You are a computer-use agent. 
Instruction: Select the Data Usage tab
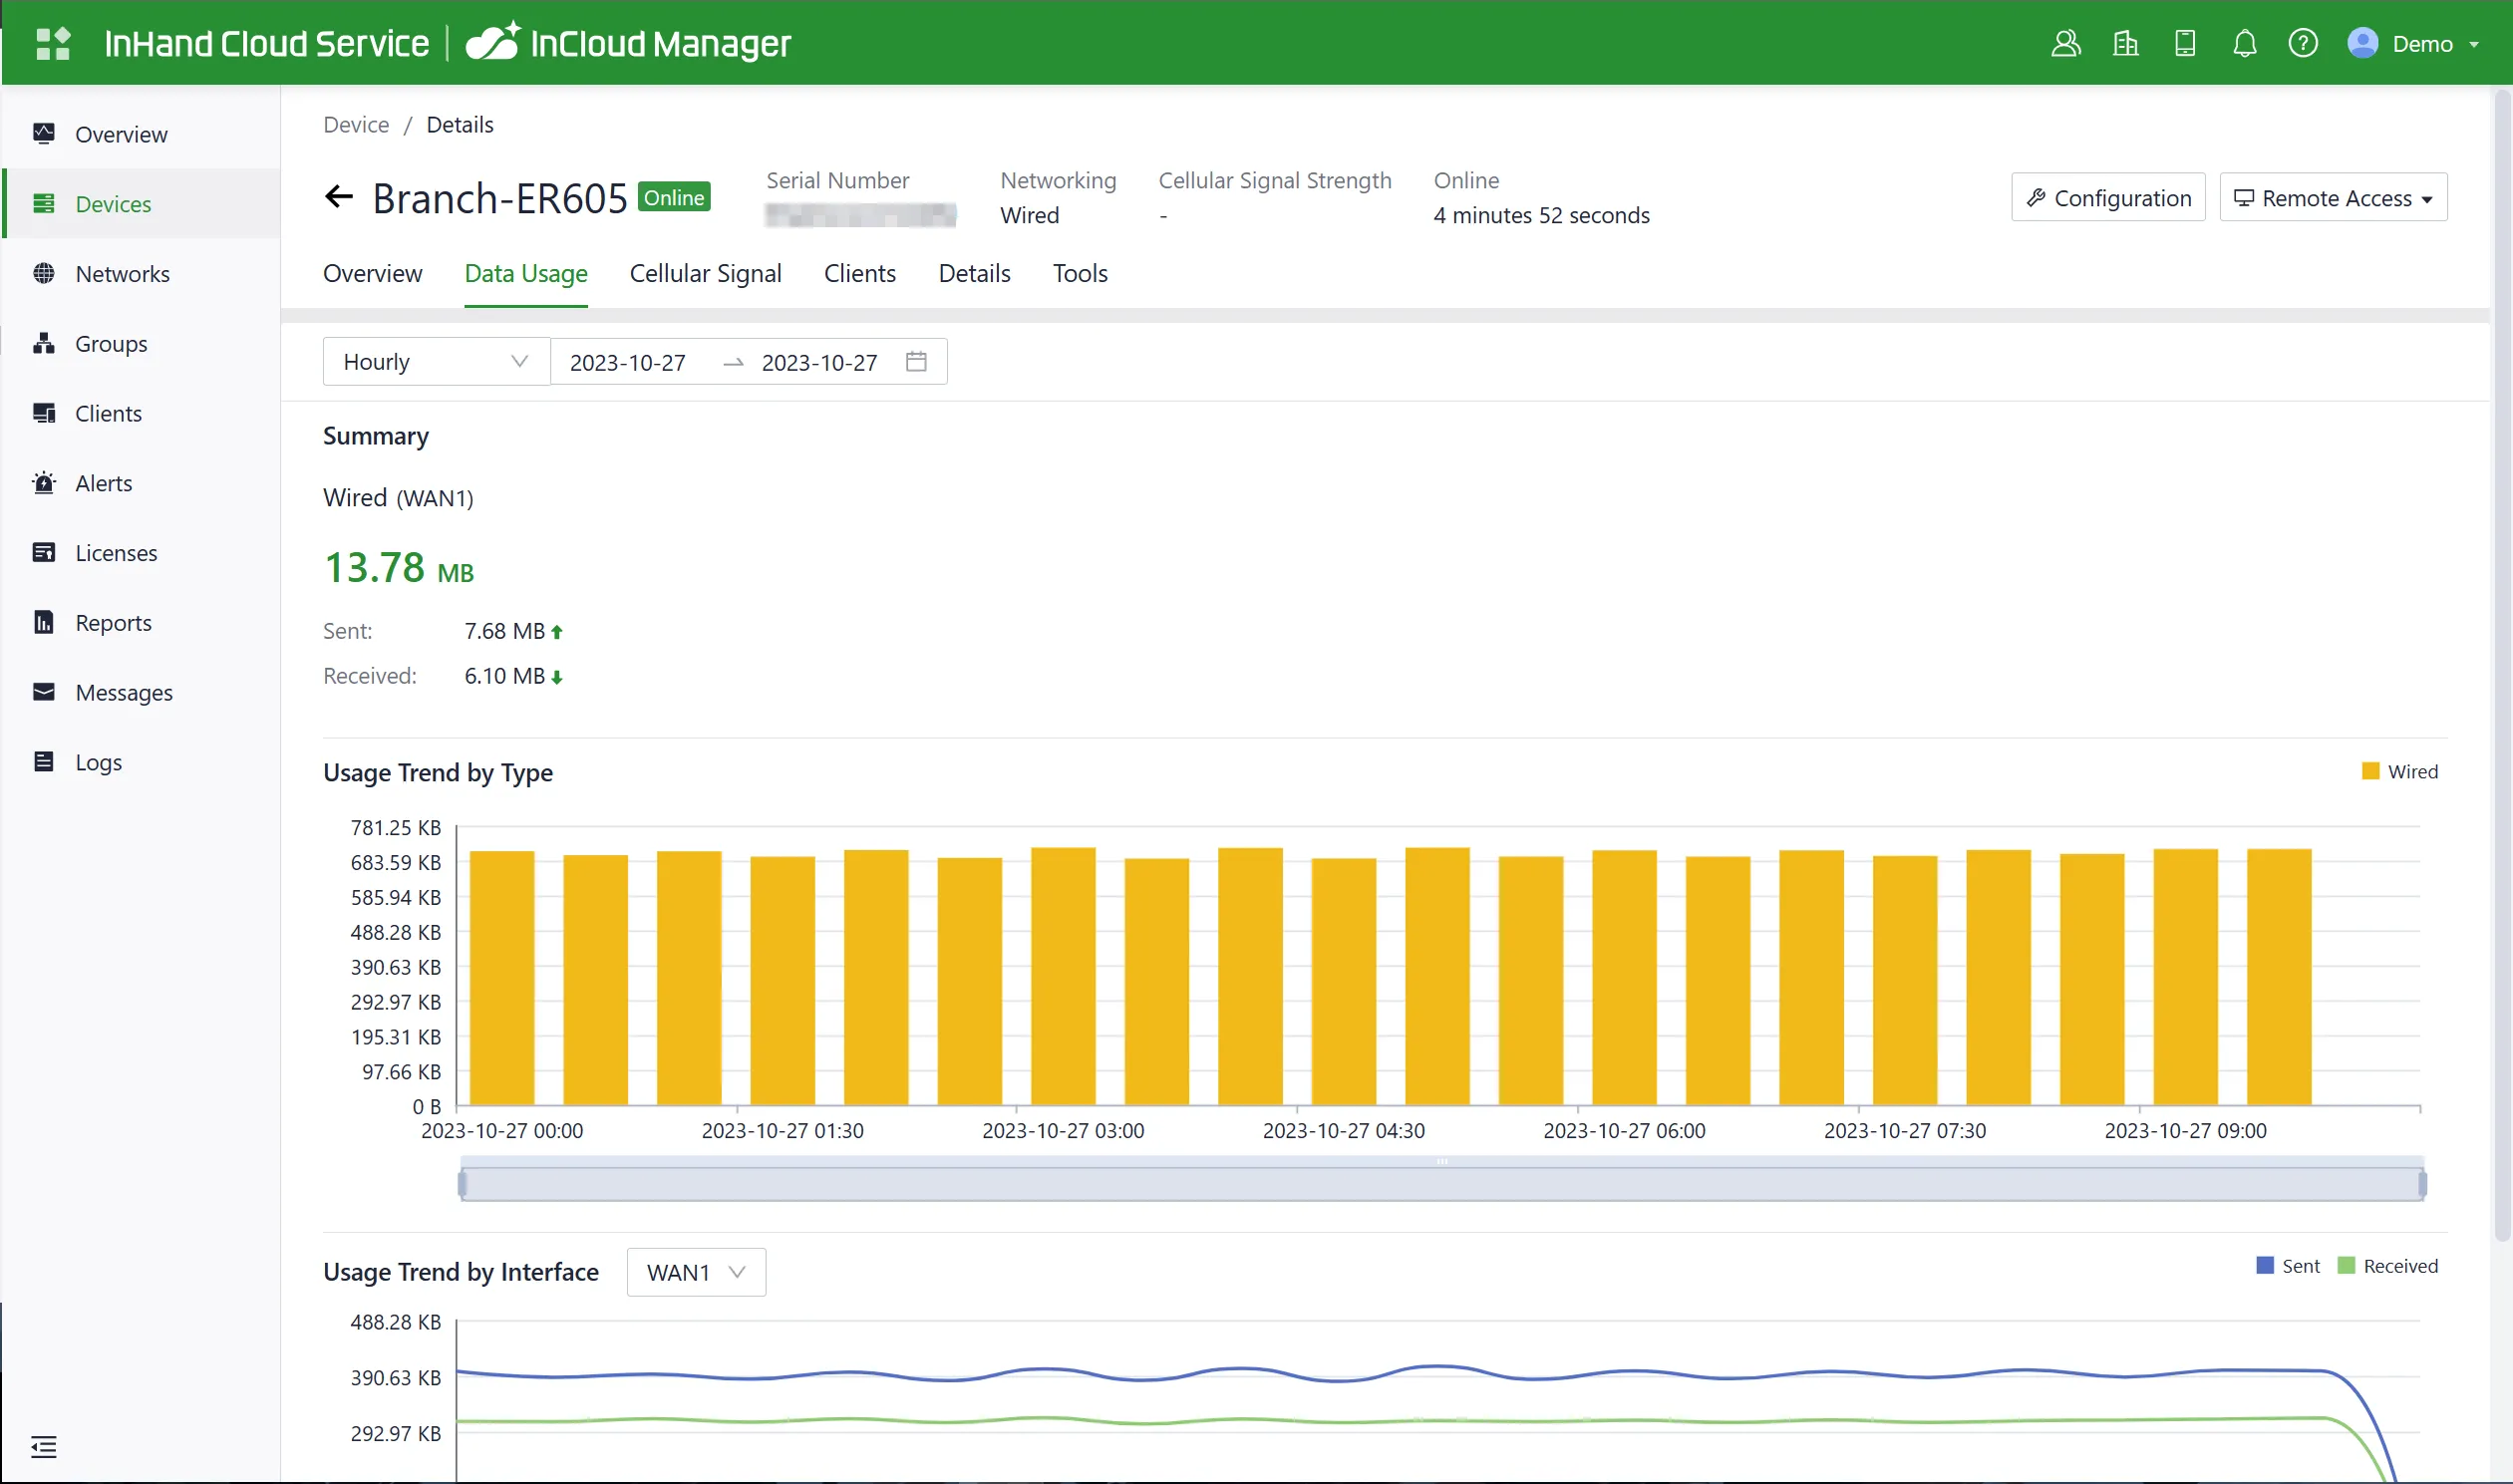pos(526,273)
